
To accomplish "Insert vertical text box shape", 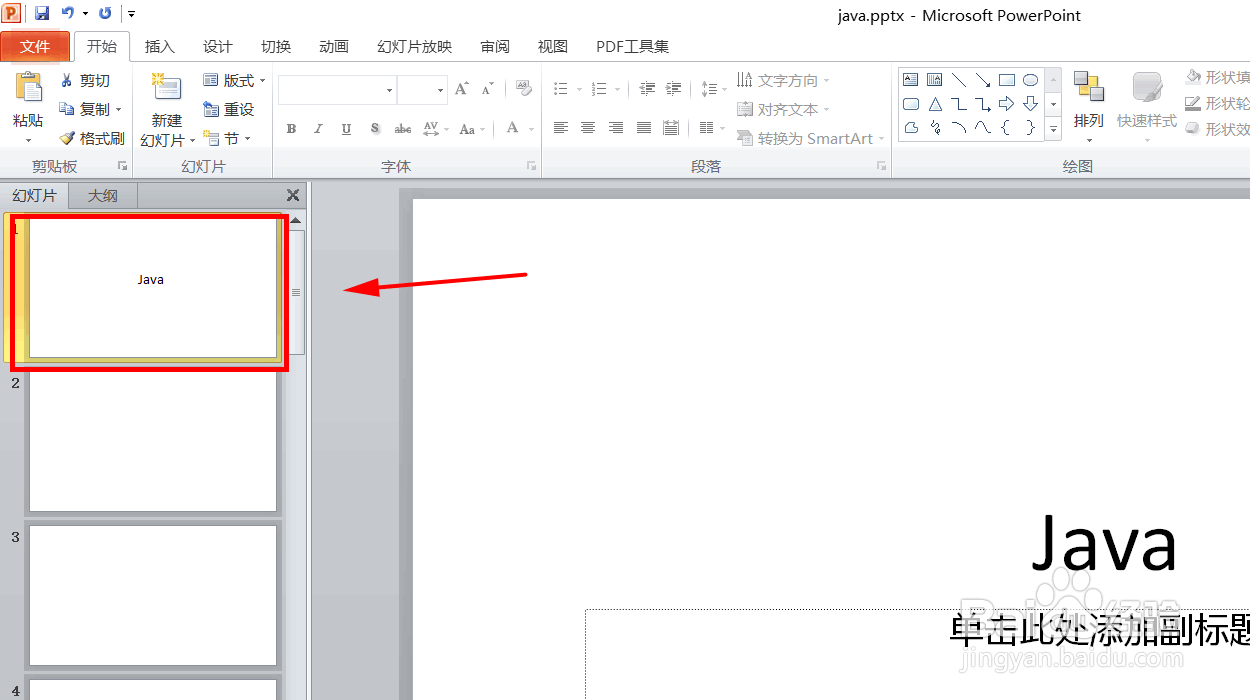I will pos(935,79).
